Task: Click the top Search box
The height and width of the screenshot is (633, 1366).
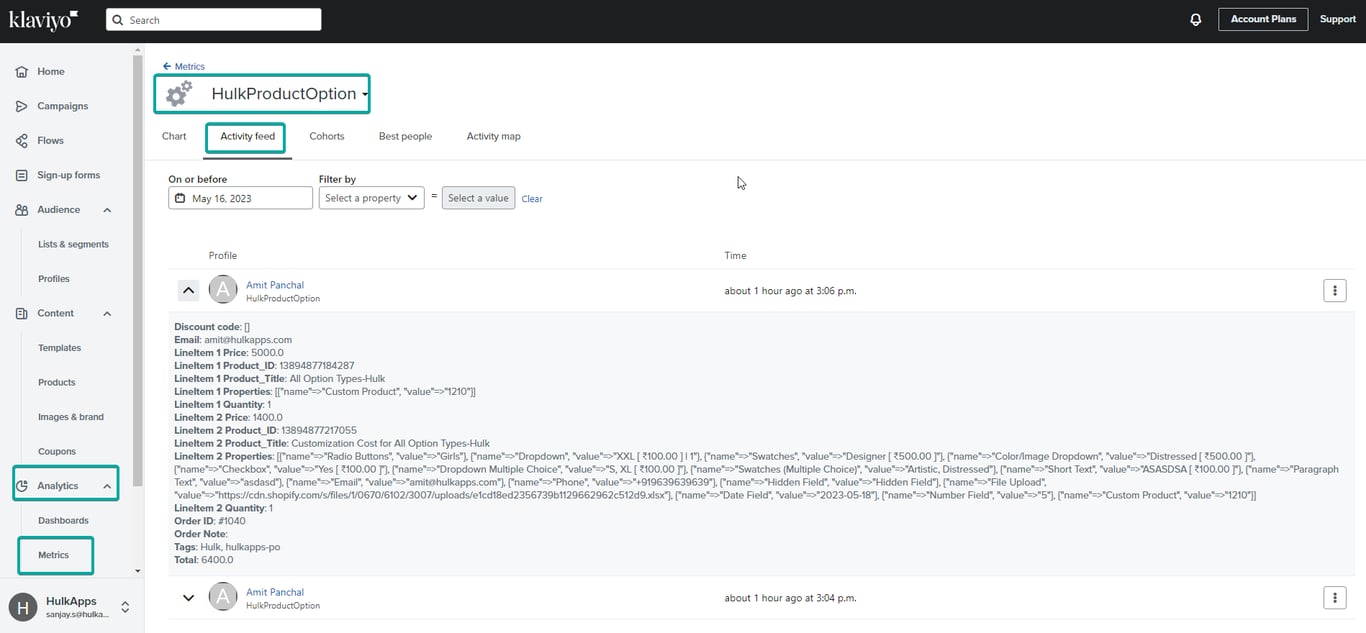Action: pos(214,20)
